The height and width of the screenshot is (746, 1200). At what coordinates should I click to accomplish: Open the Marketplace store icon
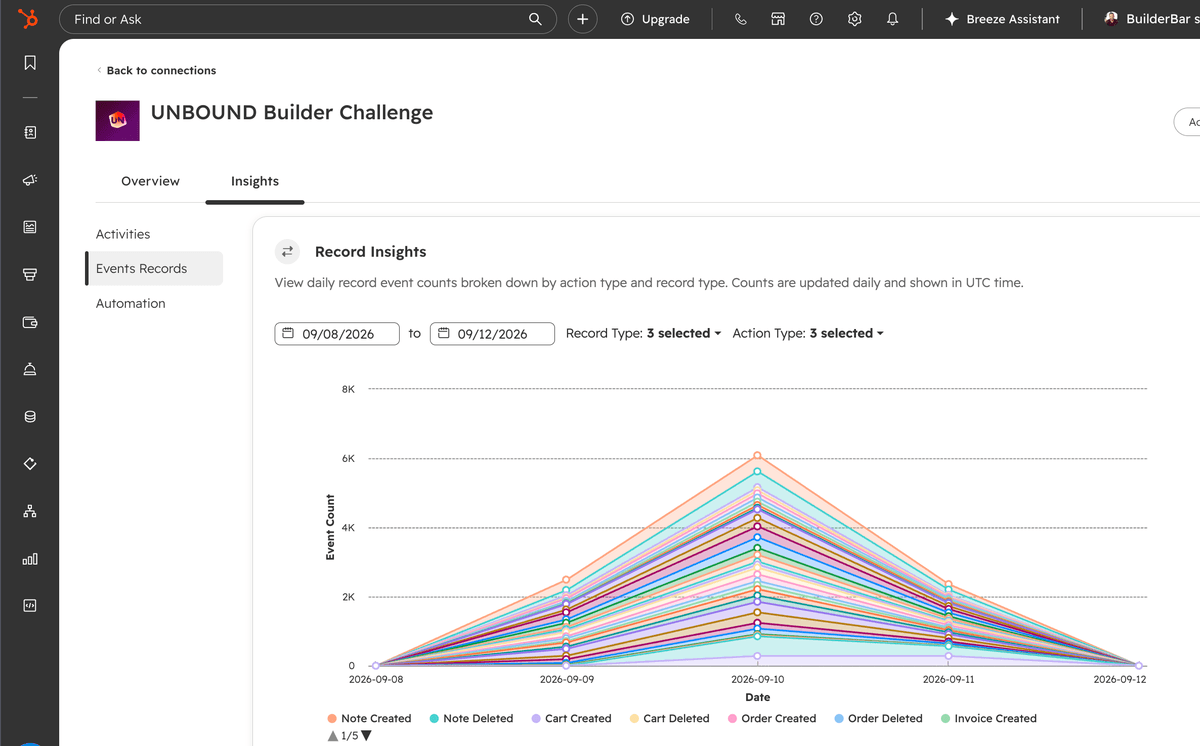tap(778, 19)
